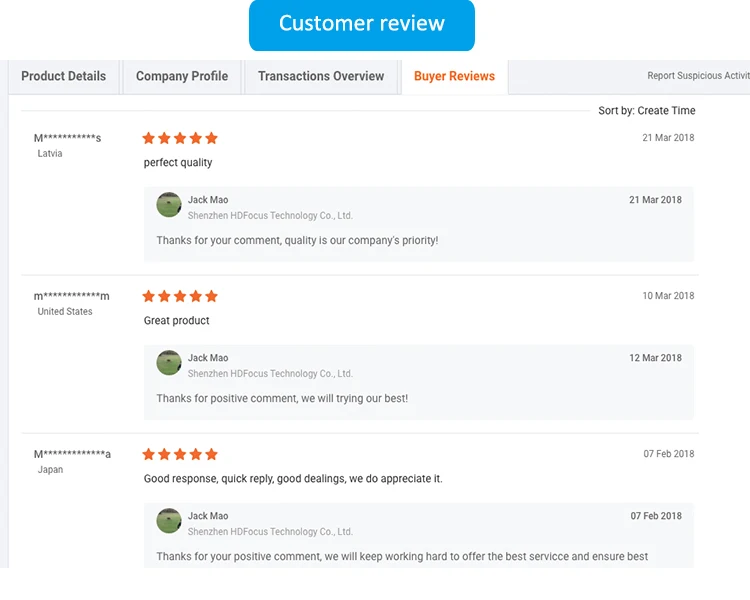
Task: Click Jack Mao's avatar in the 21 Mar reply
Action: coord(169,205)
